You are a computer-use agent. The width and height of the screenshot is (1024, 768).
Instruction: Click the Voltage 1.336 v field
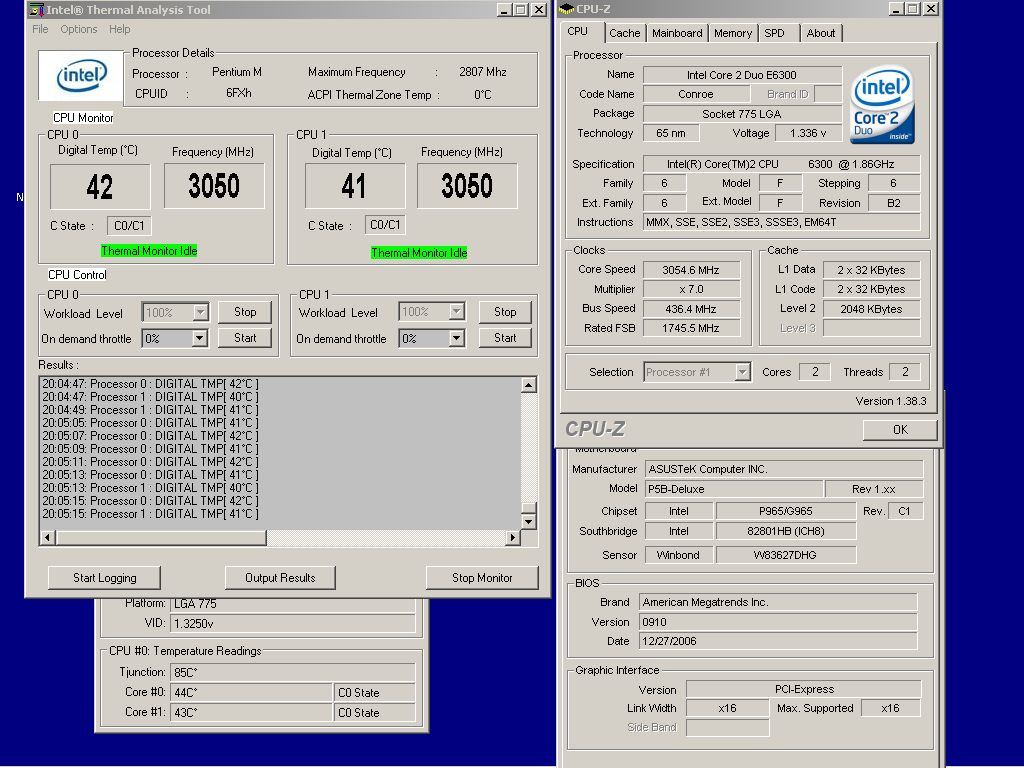(x=808, y=133)
